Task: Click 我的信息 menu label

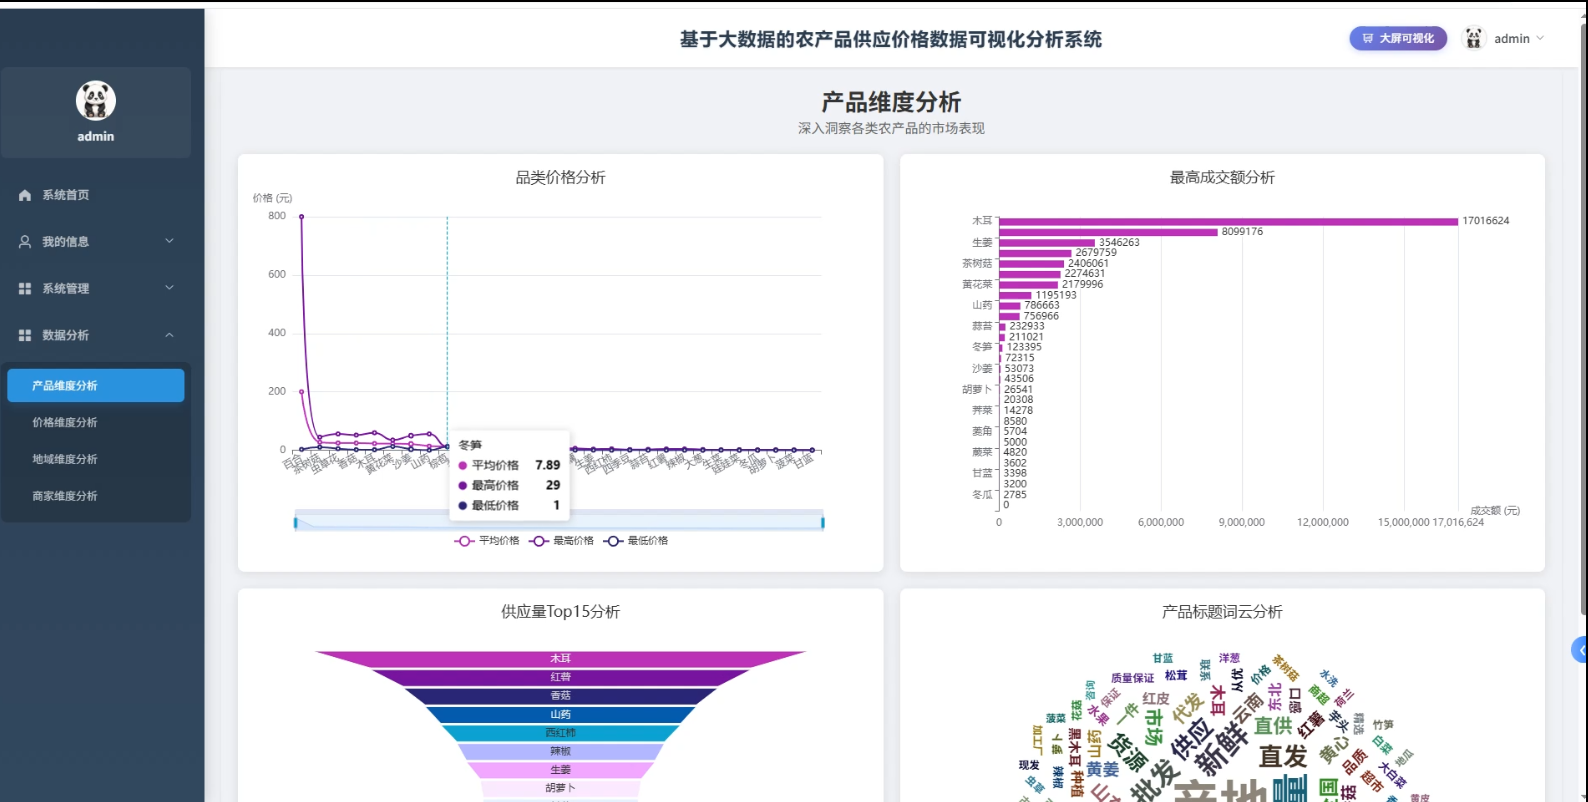Action: [x=65, y=242]
